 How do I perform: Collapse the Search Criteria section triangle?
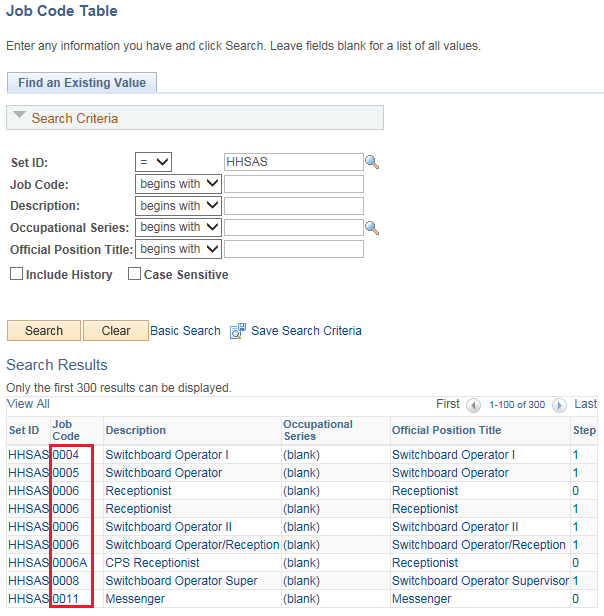tap(19, 117)
